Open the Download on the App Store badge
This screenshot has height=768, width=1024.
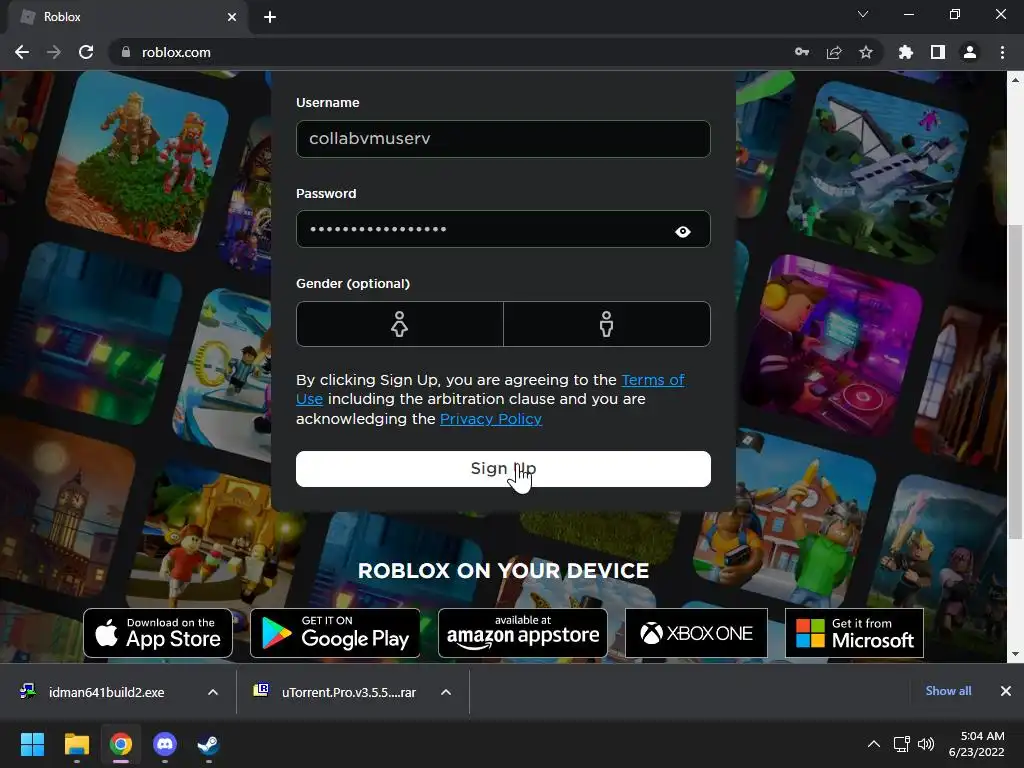click(x=158, y=633)
